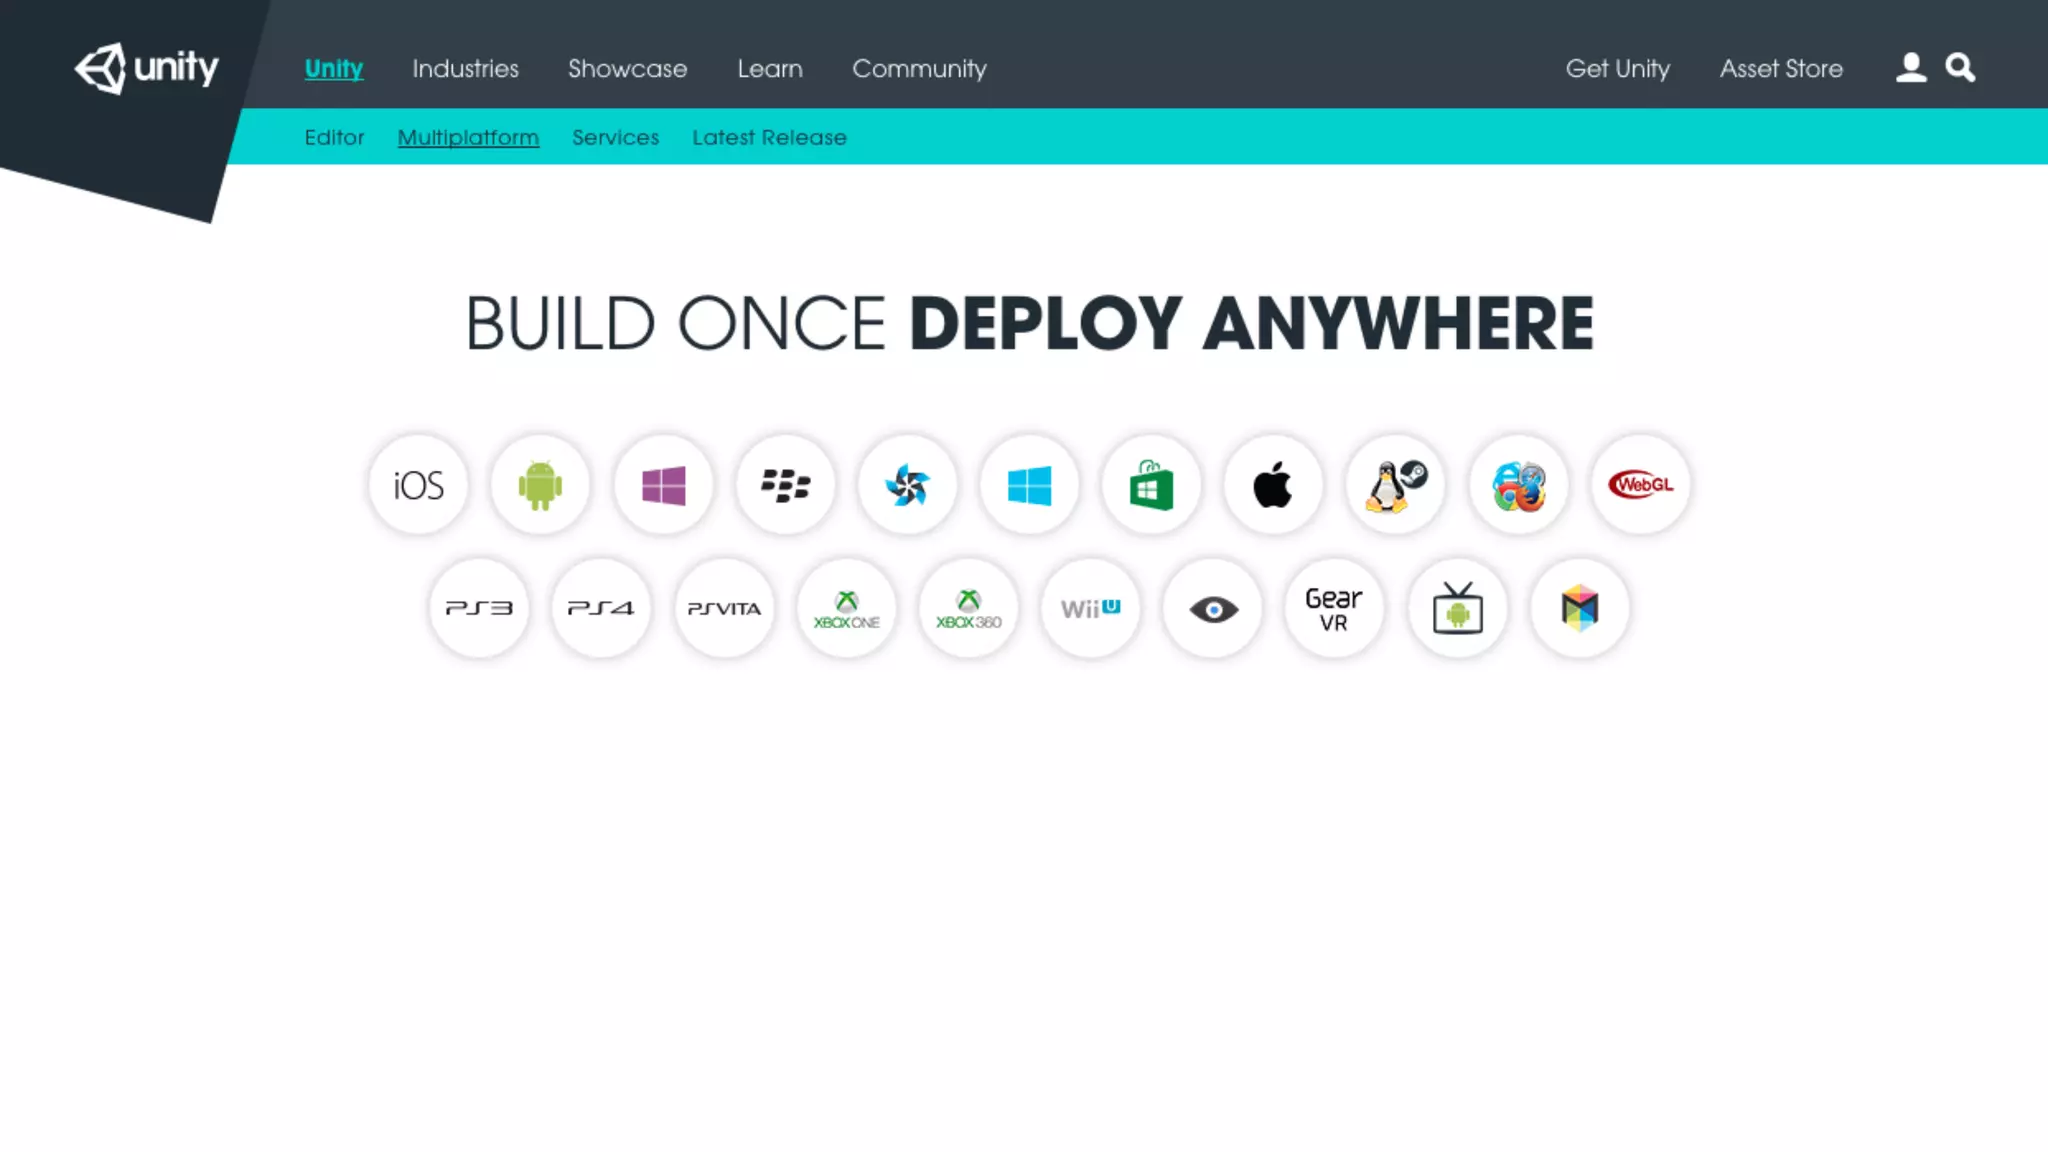Select the PS3 platform icon
The image size is (2048, 1152).
479,608
